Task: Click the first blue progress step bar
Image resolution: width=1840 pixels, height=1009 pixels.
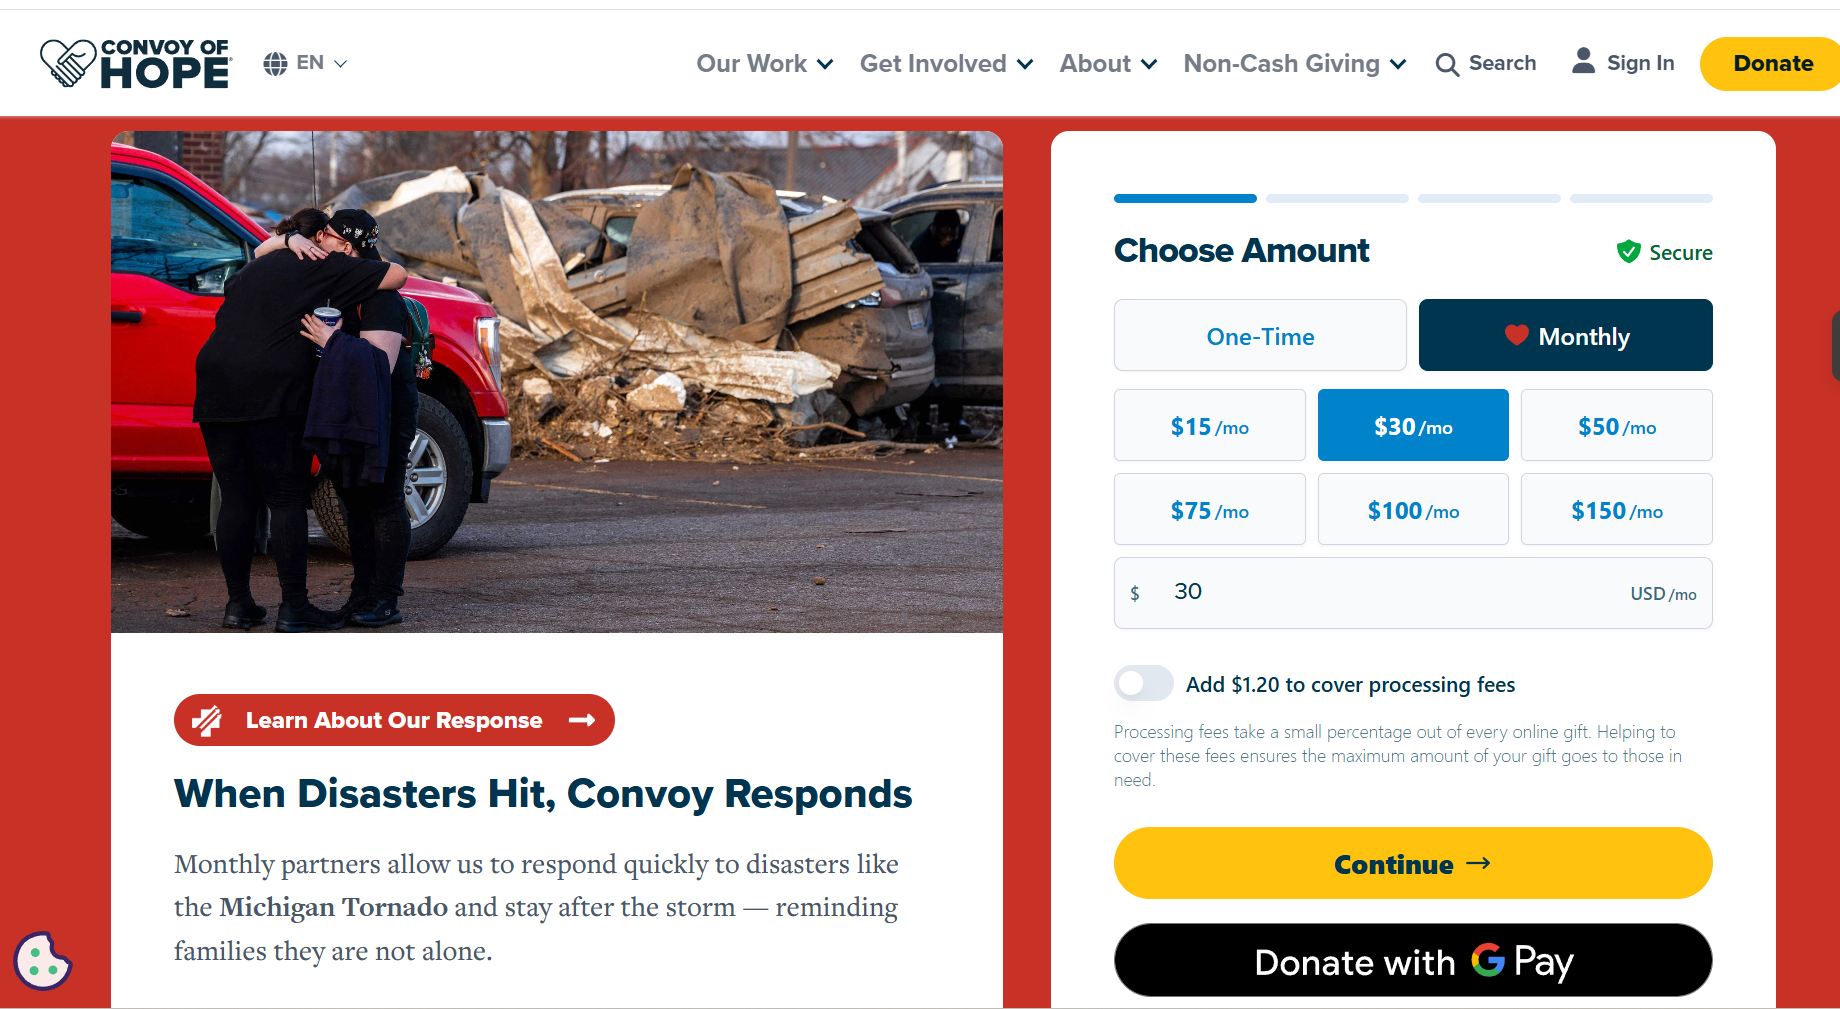Action: [1185, 198]
